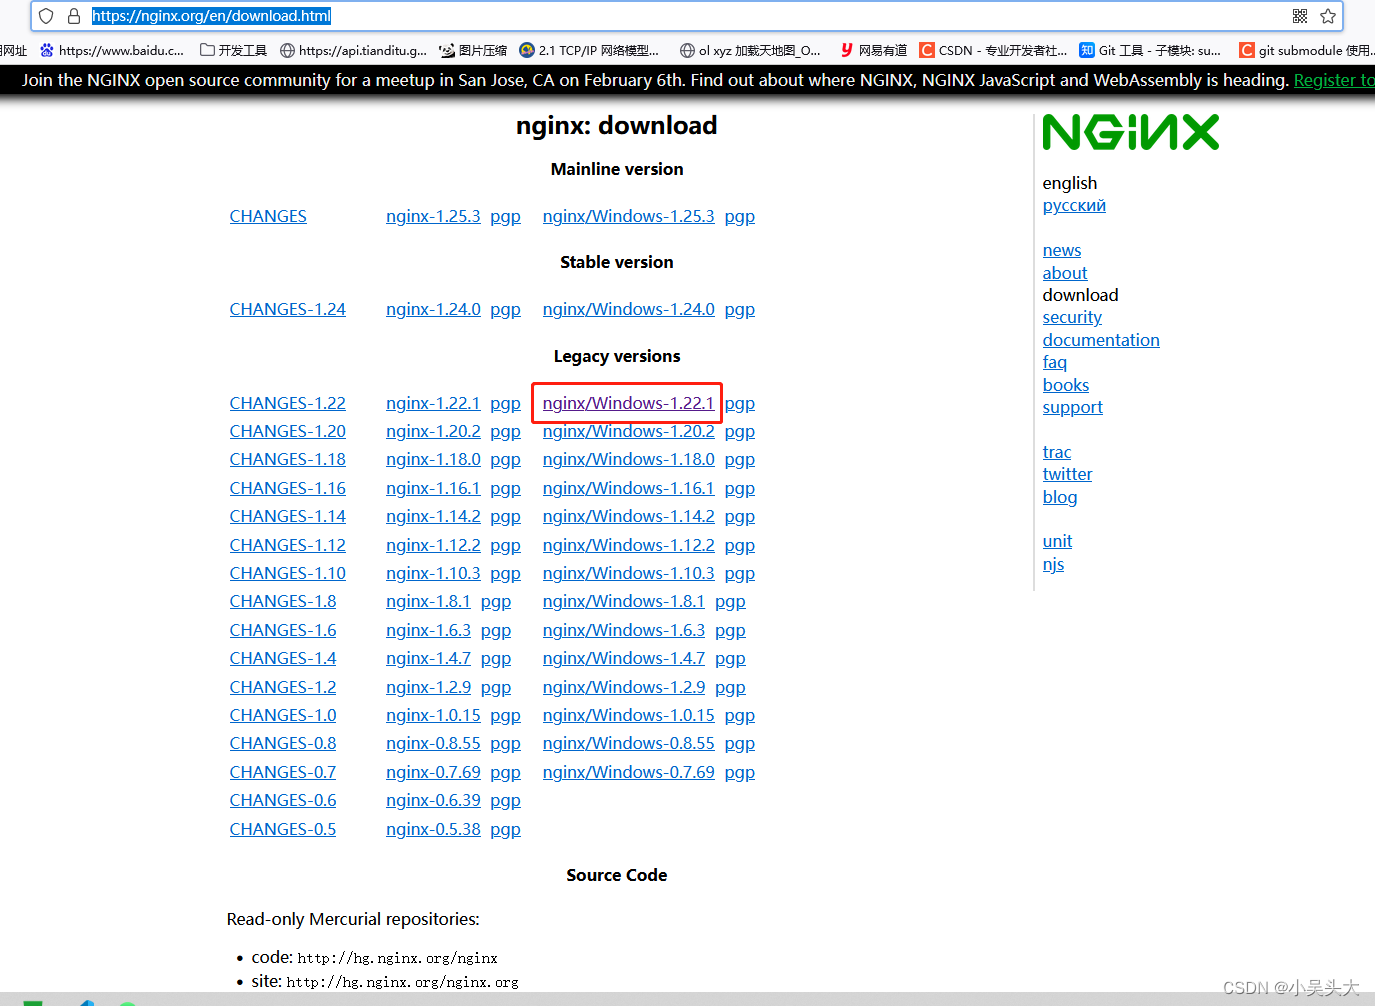Open the mainline CHANGES link
The image size is (1375, 1006).
point(268,216)
